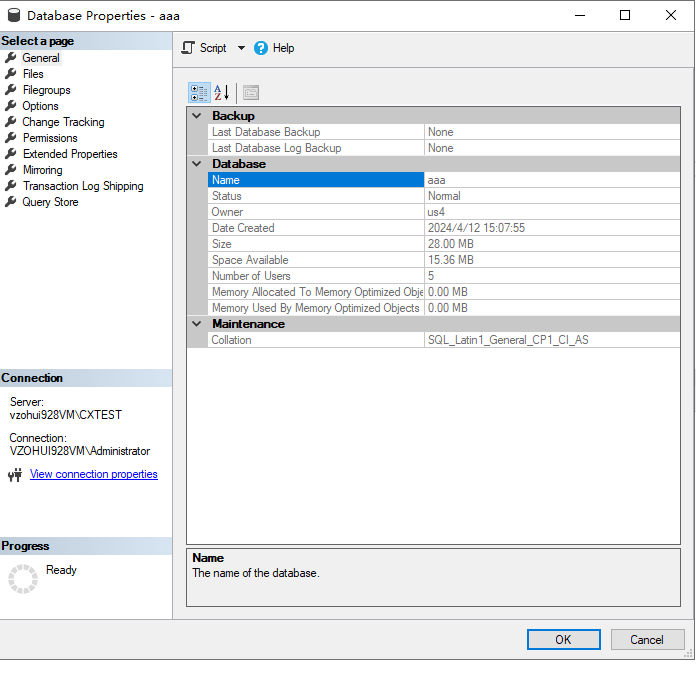Click the '28.00 MB' size value
The width and height of the screenshot is (696, 674).
point(451,244)
